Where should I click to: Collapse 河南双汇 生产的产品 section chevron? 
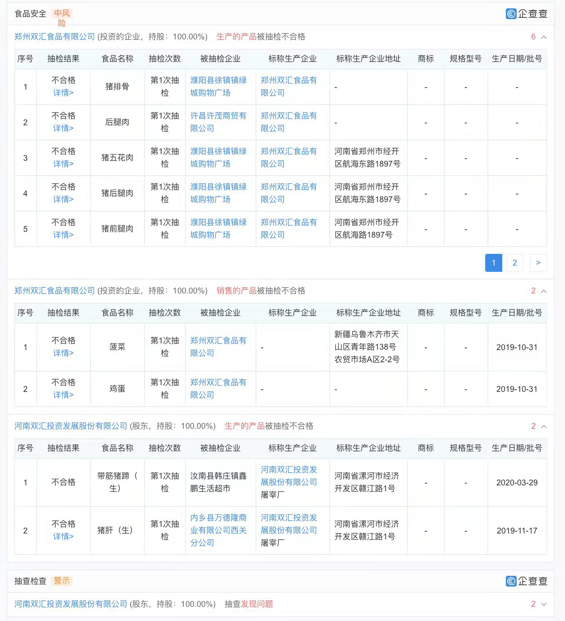tap(544, 427)
